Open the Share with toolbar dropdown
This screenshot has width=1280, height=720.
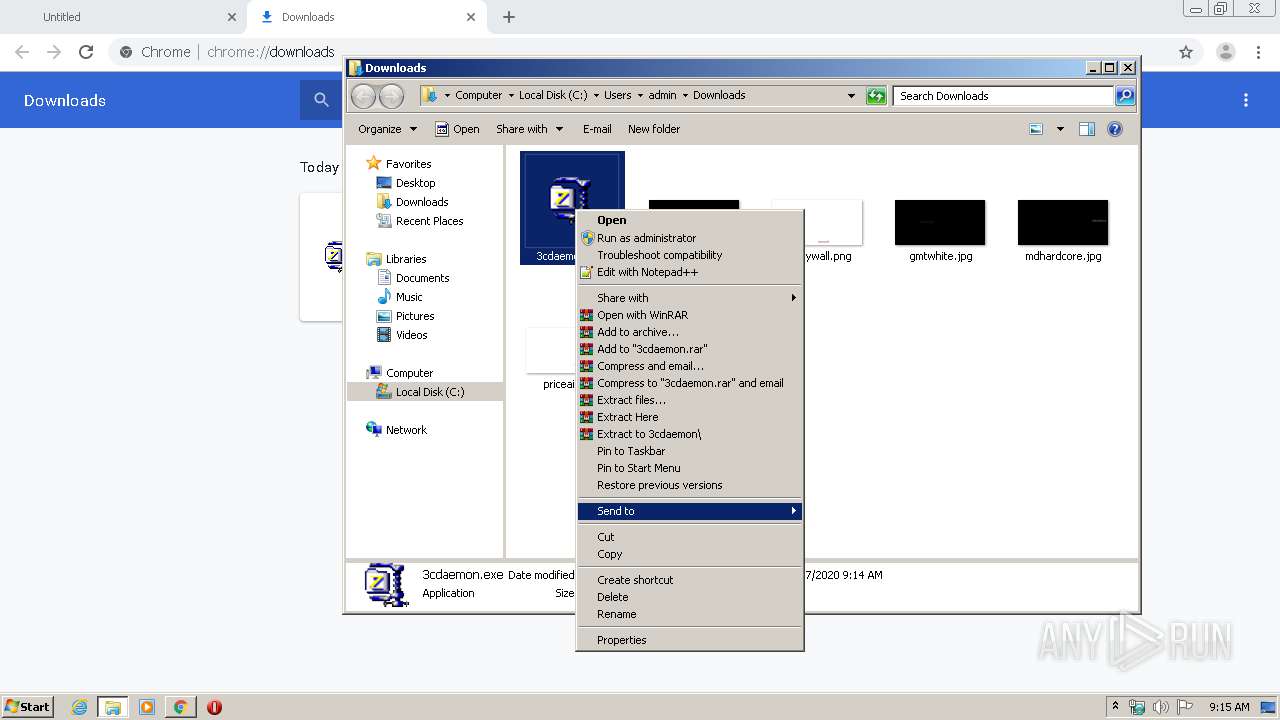530,129
